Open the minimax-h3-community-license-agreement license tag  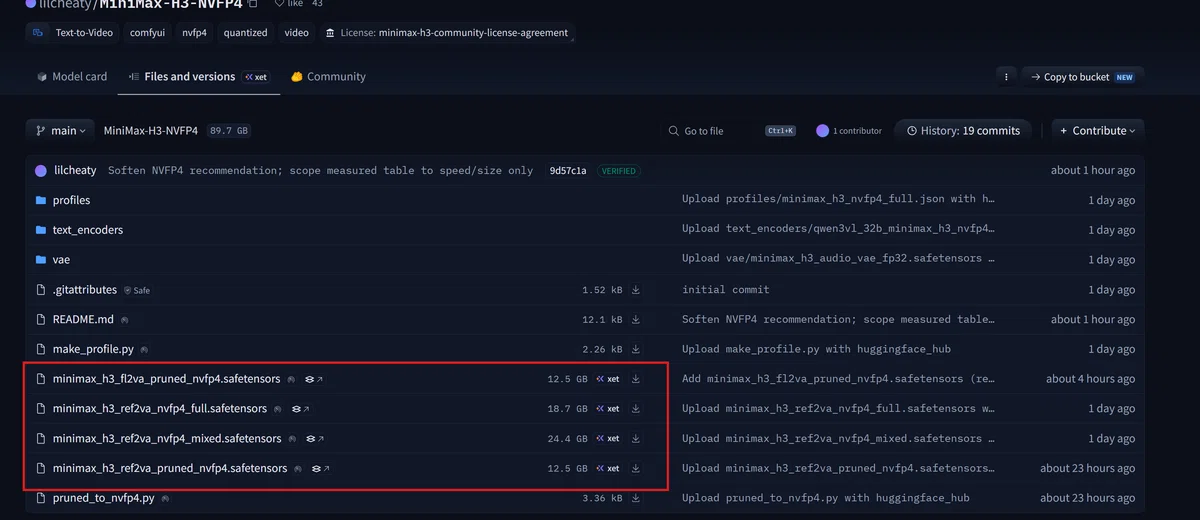[x=447, y=32]
